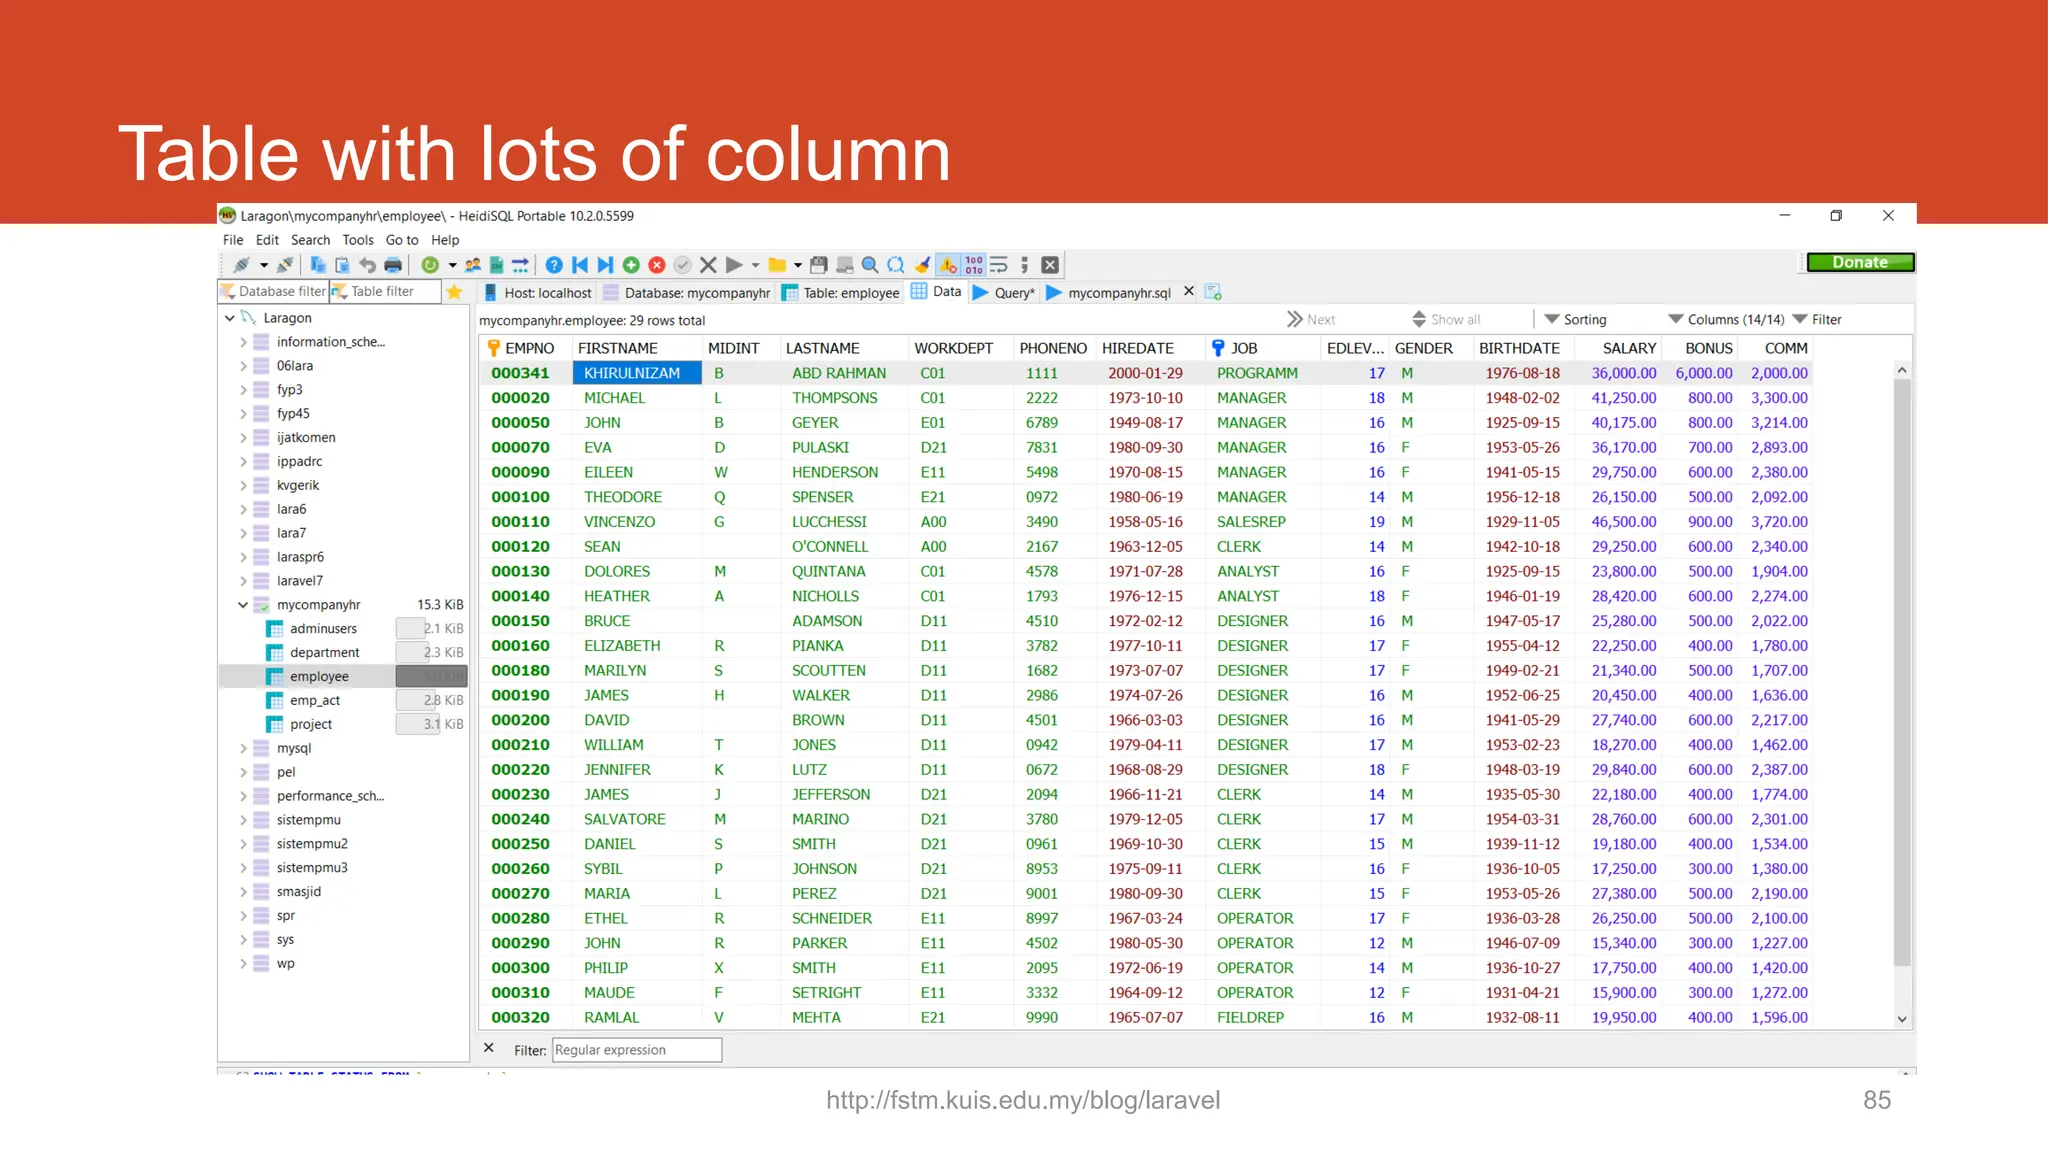Click the new query tab icon
The width and height of the screenshot is (2048, 1152).
(1213, 292)
